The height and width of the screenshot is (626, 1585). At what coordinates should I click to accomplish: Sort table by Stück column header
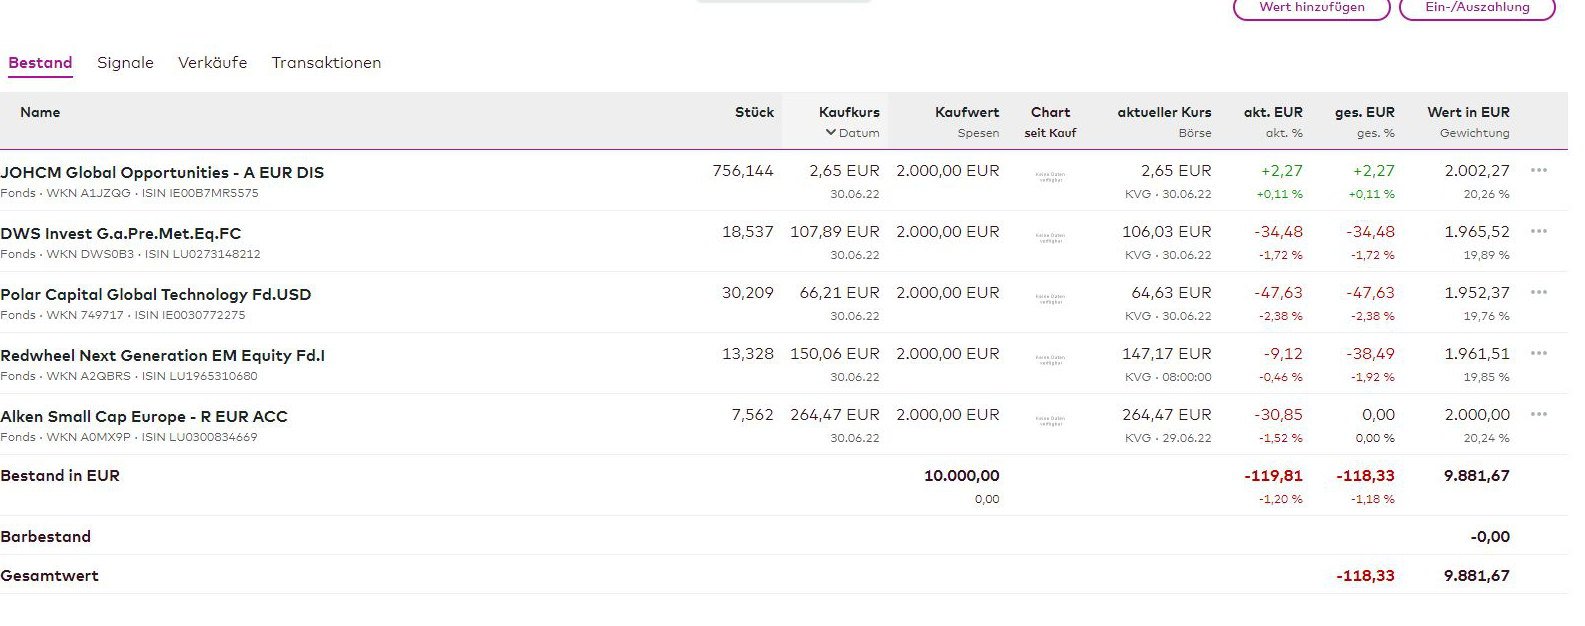pyautogui.click(x=754, y=112)
